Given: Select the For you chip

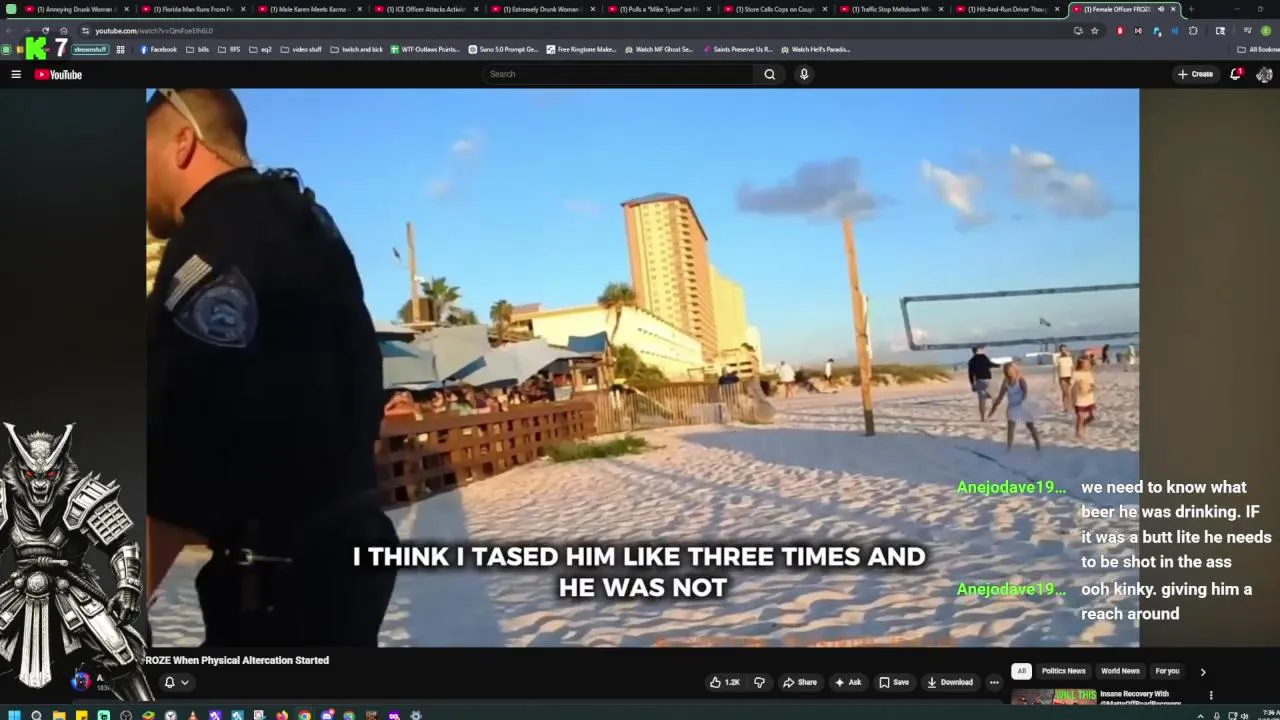Looking at the screenshot, I should click(x=1167, y=671).
